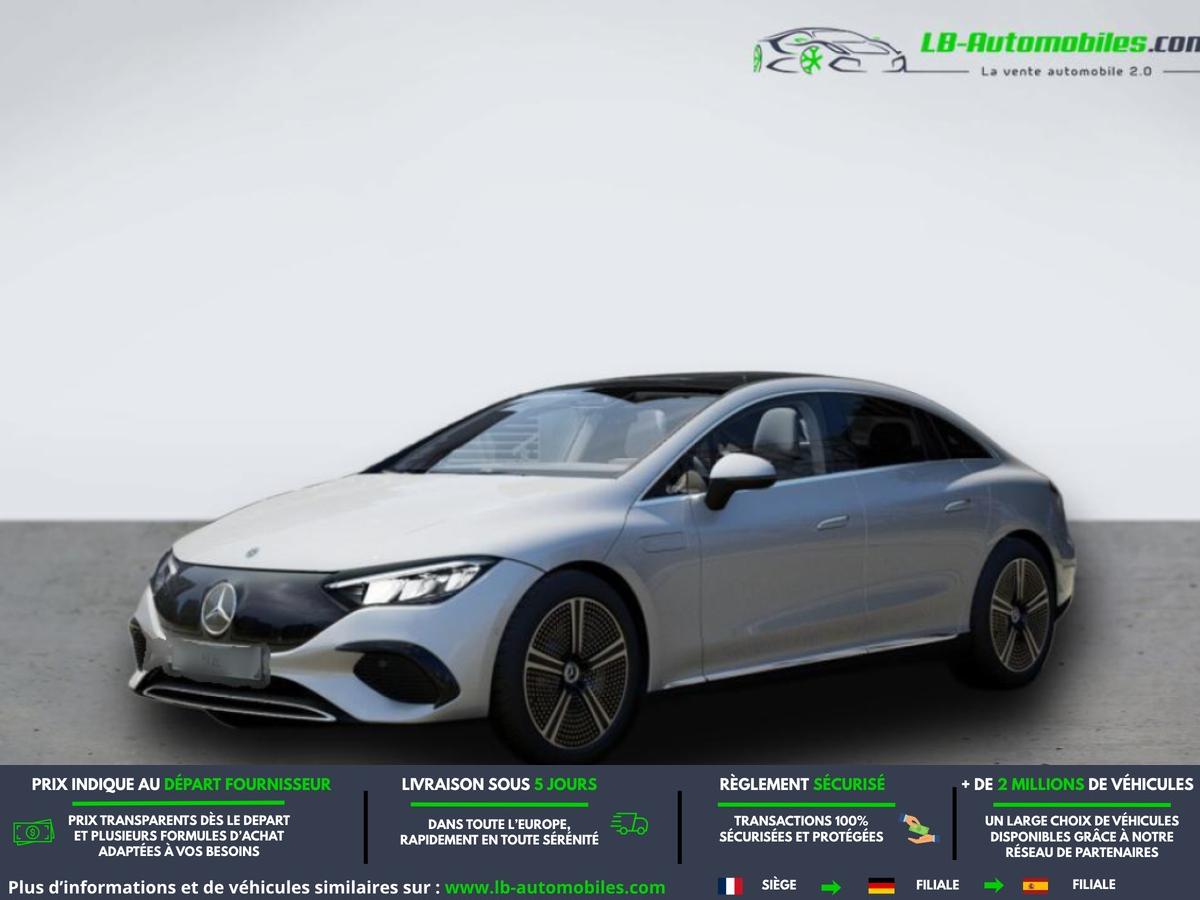Click 'La vente automobile 2.0' tagline
Image resolution: width=1200 pixels, height=900 pixels.
point(1066,71)
